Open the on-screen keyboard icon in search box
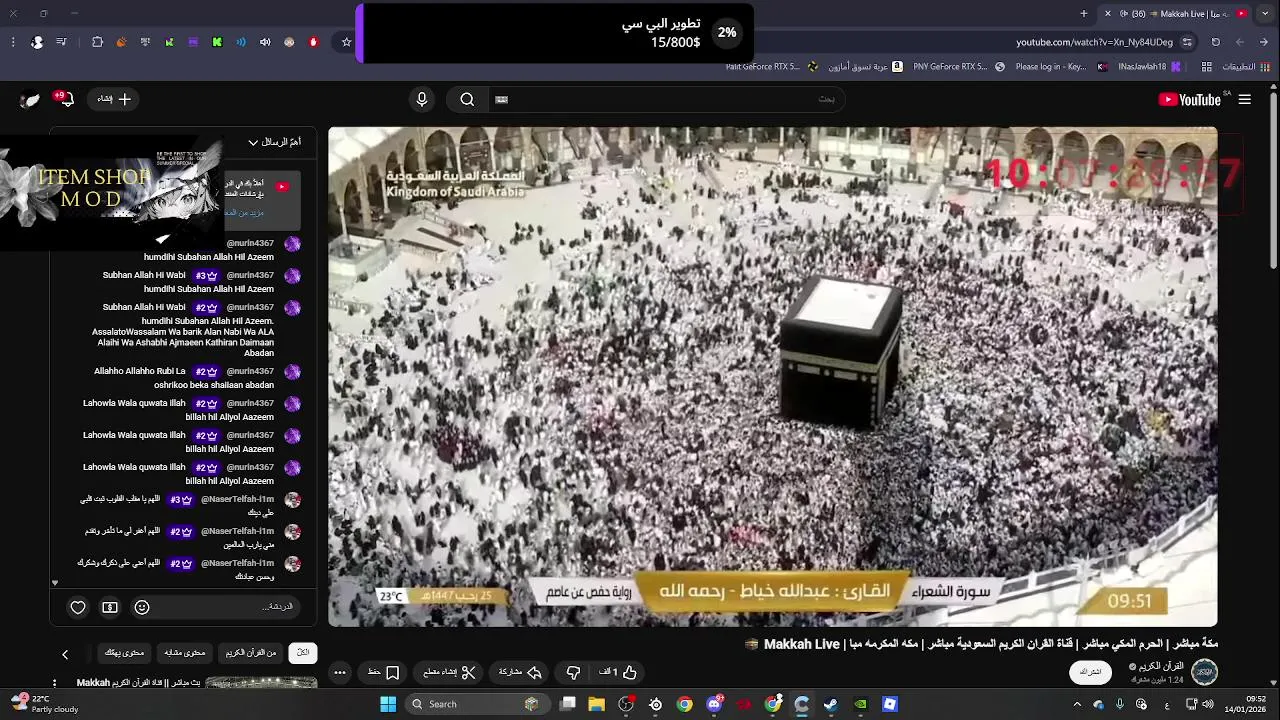Image resolution: width=1280 pixels, height=720 pixels. click(x=501, y=99)
